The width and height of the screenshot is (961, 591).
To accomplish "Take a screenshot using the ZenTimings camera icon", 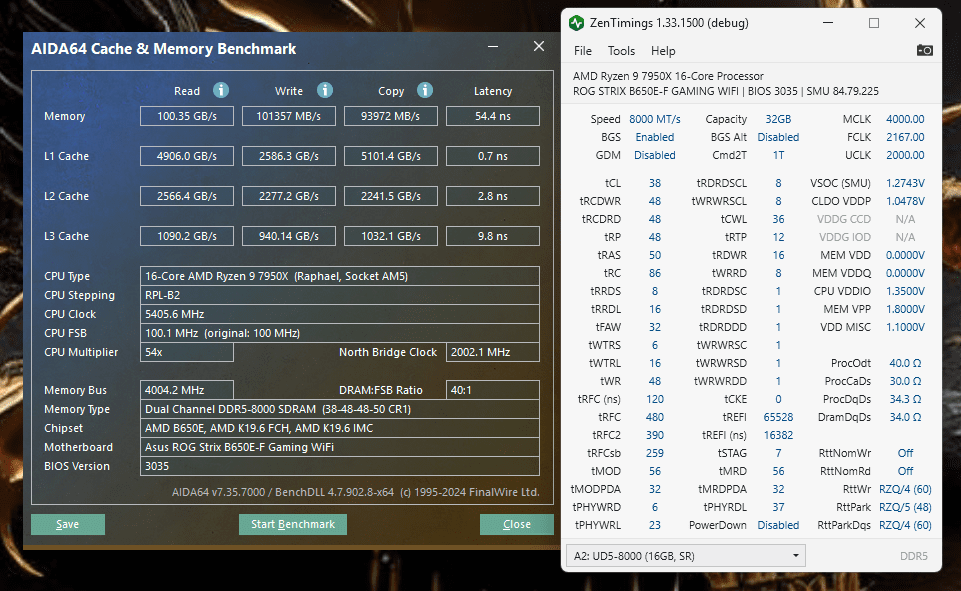I will [x=924, y=50].
